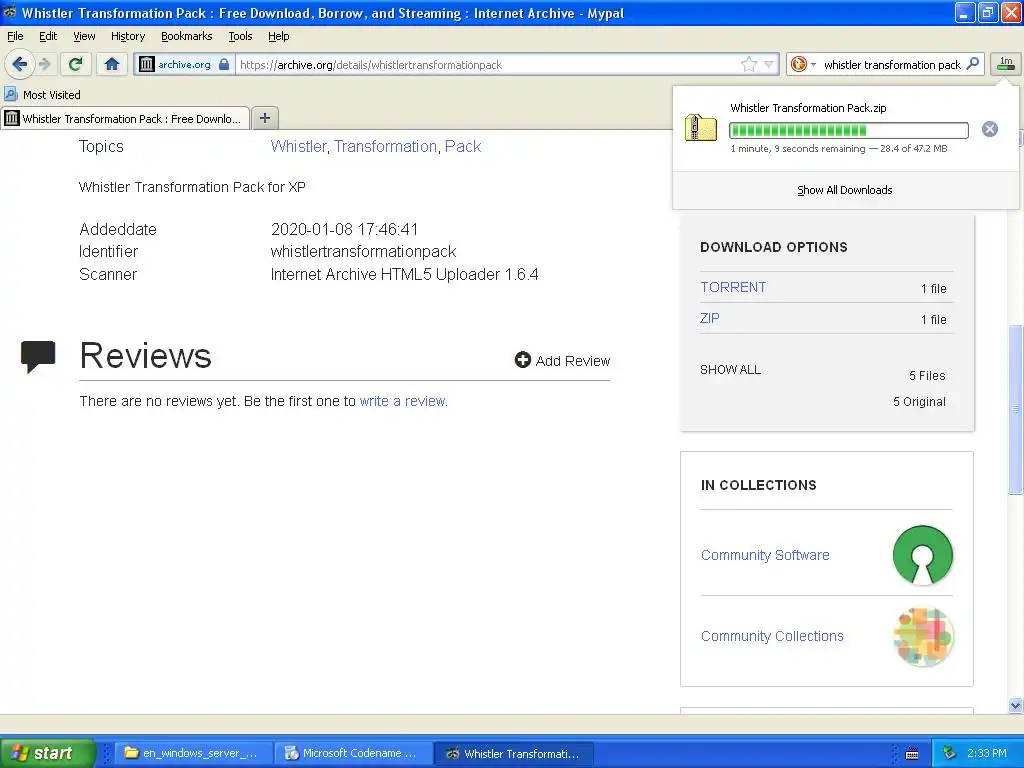Click the Community Collections thumbnail image
The height and width of the screenshot is (768, 1024).
click(923, 637)
